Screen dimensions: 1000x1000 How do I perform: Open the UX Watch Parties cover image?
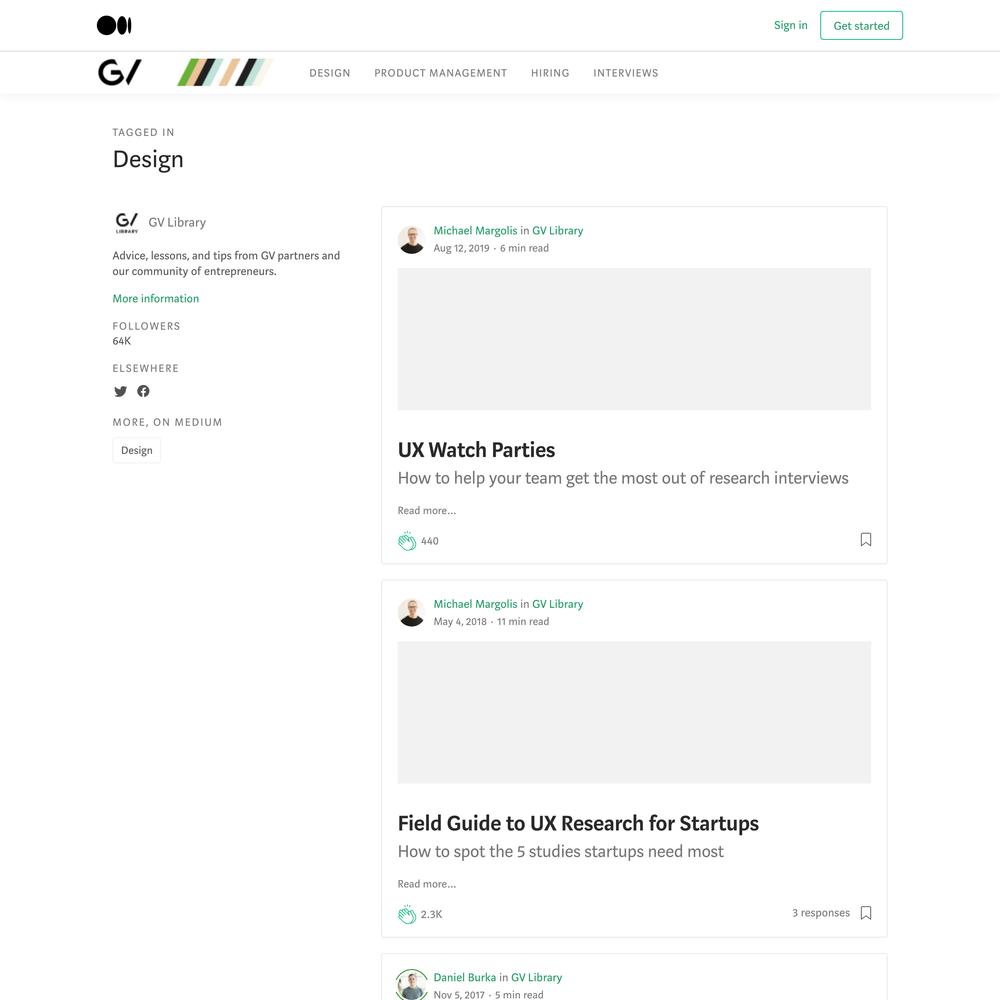(634, 339)
